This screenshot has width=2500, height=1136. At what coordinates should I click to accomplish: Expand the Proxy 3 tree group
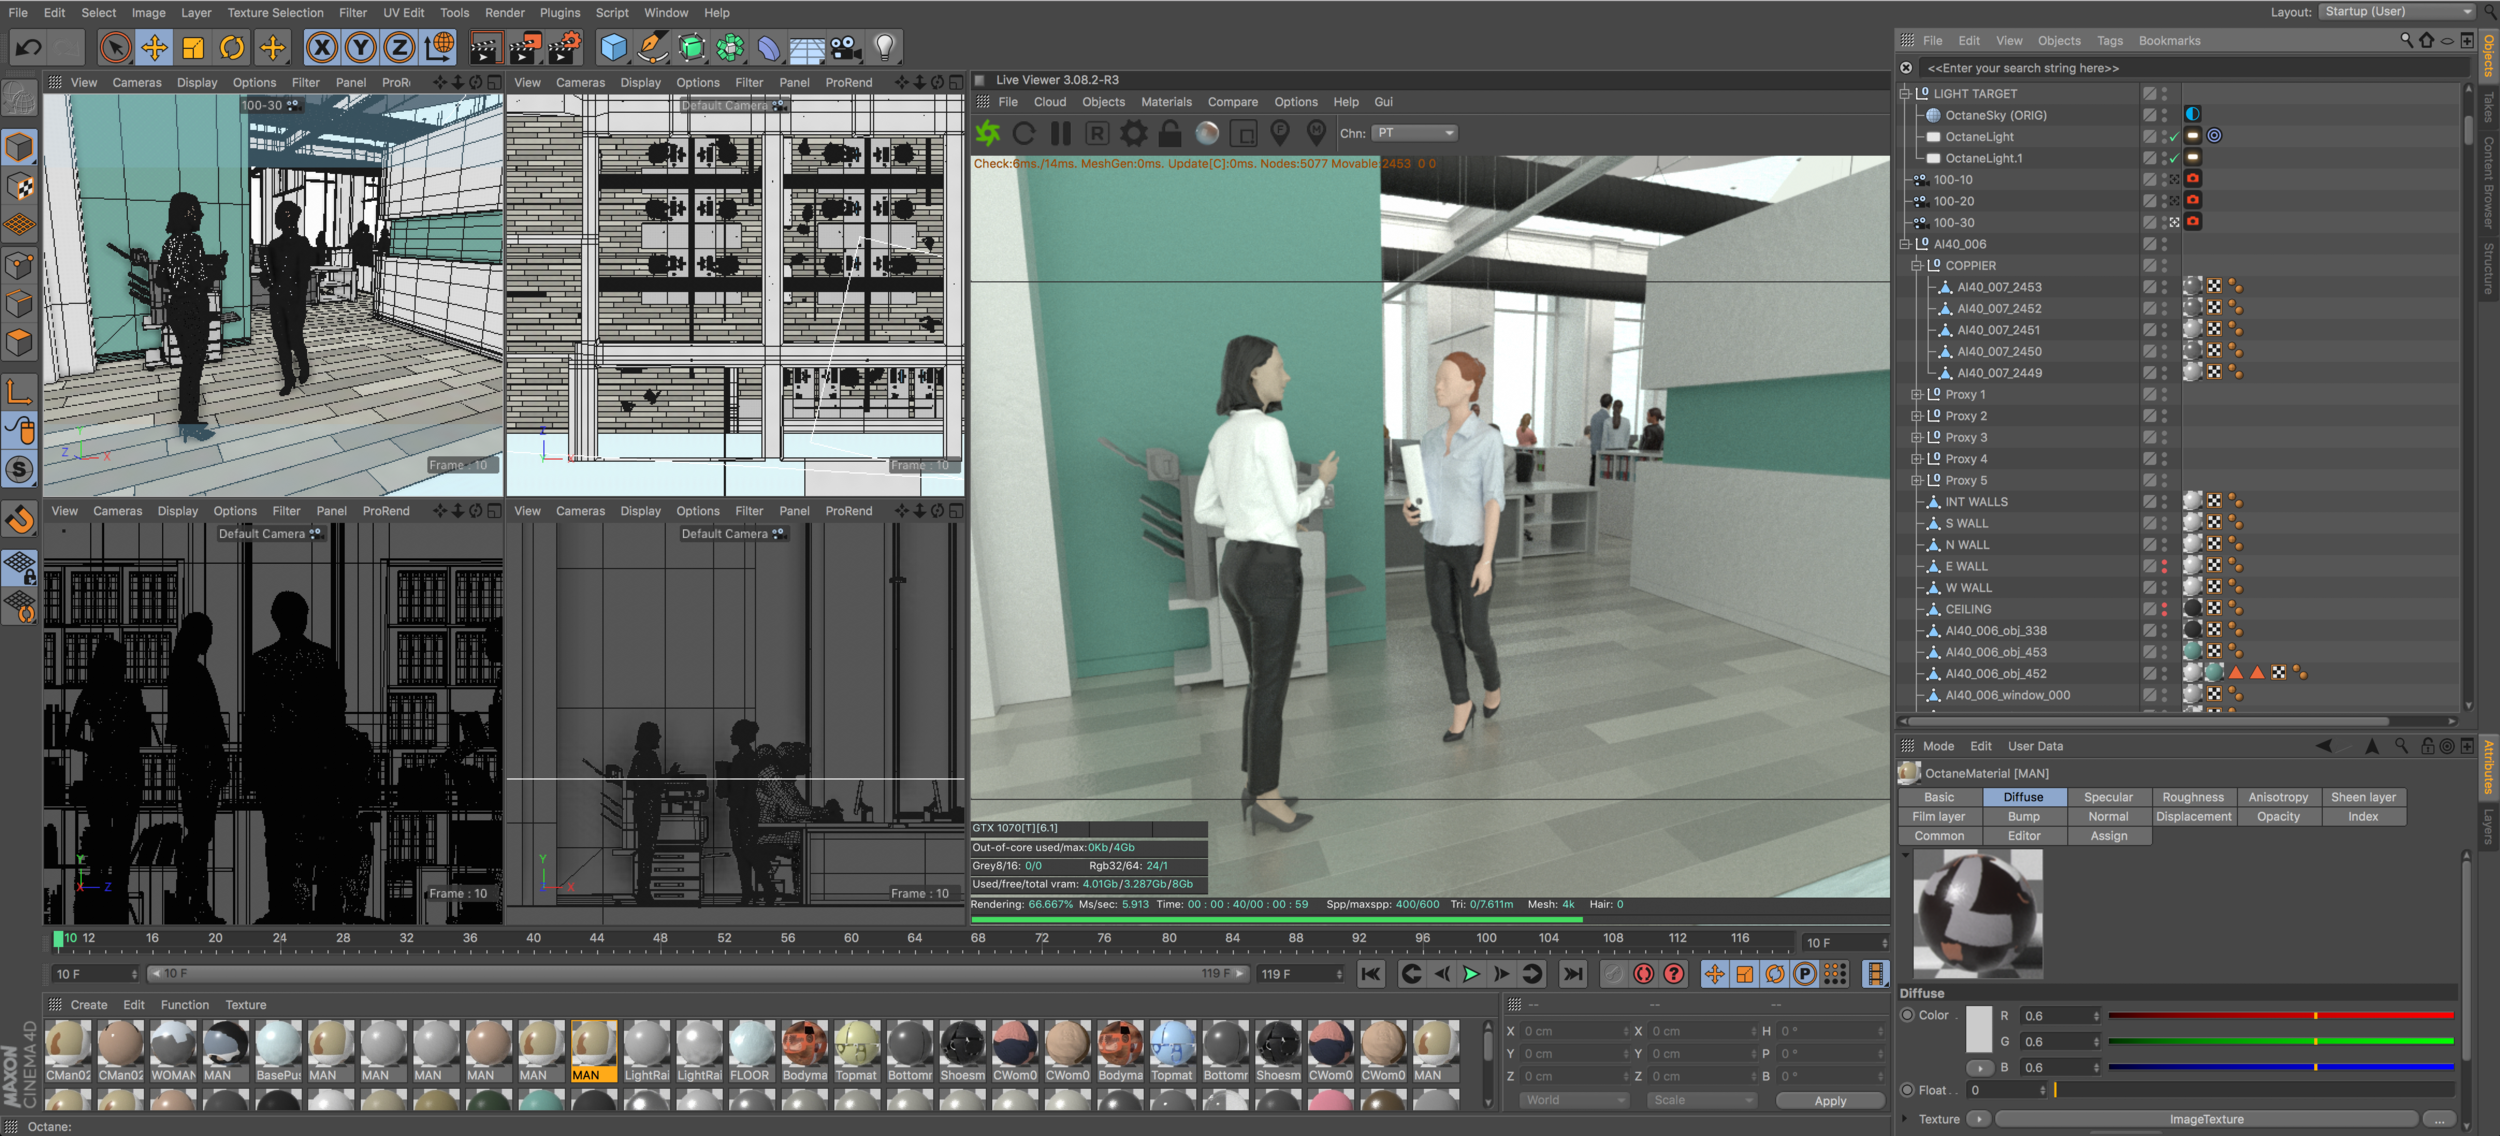coord(1917,438)
